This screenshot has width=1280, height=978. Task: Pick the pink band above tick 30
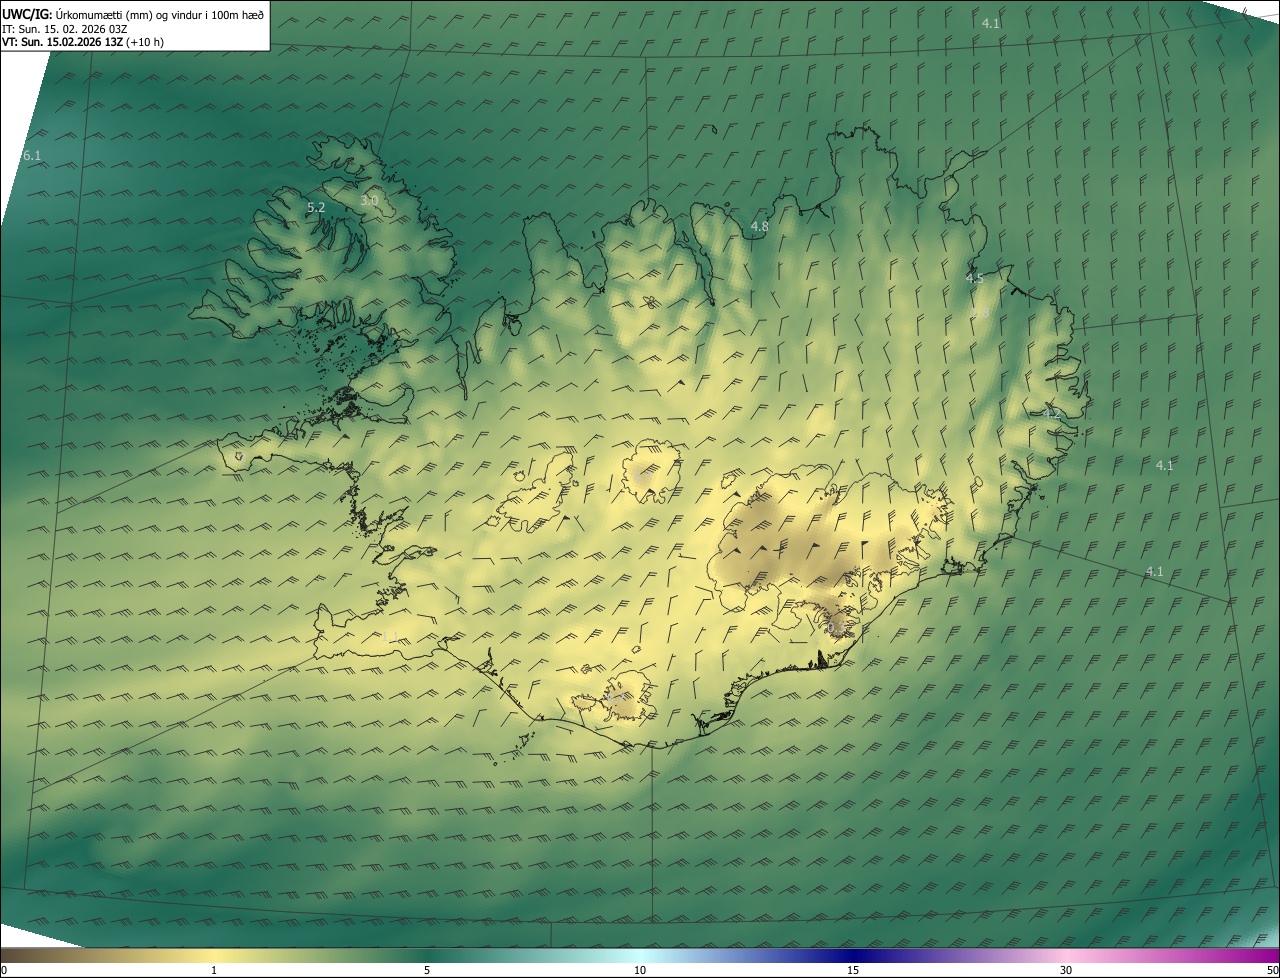tap(1066, 956)
